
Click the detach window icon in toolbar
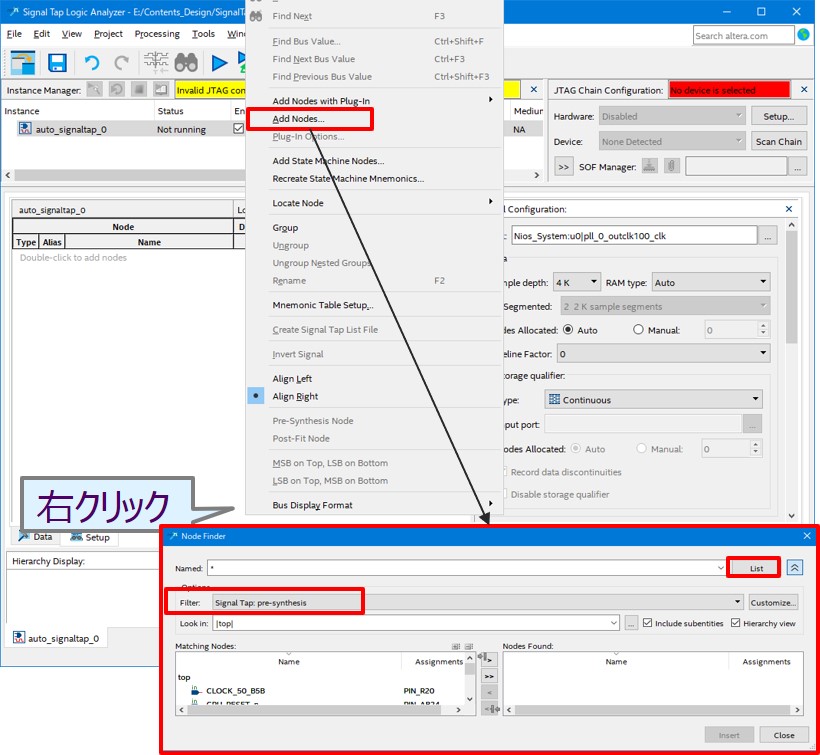[x=22, y=63]
